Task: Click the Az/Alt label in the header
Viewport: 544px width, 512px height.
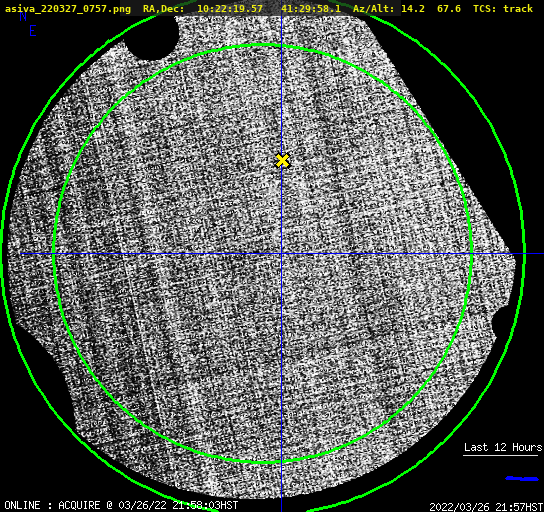Action: coord(373,9)
